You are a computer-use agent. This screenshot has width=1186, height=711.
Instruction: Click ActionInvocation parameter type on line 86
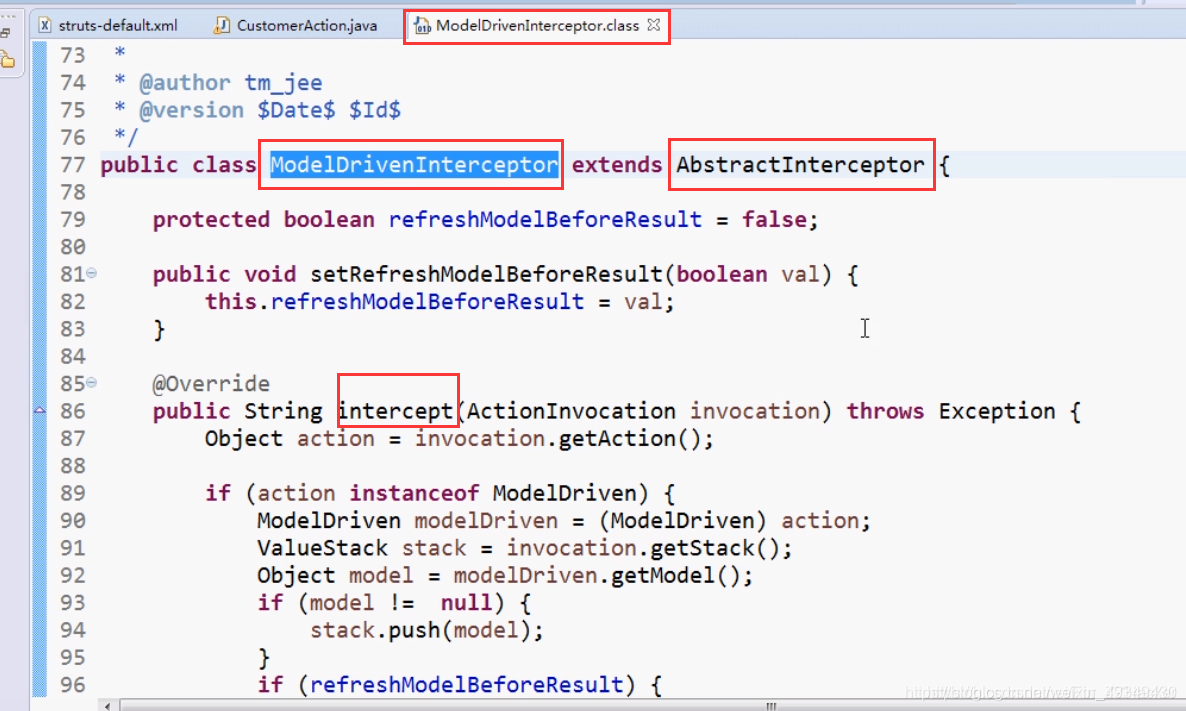[571, 411]
